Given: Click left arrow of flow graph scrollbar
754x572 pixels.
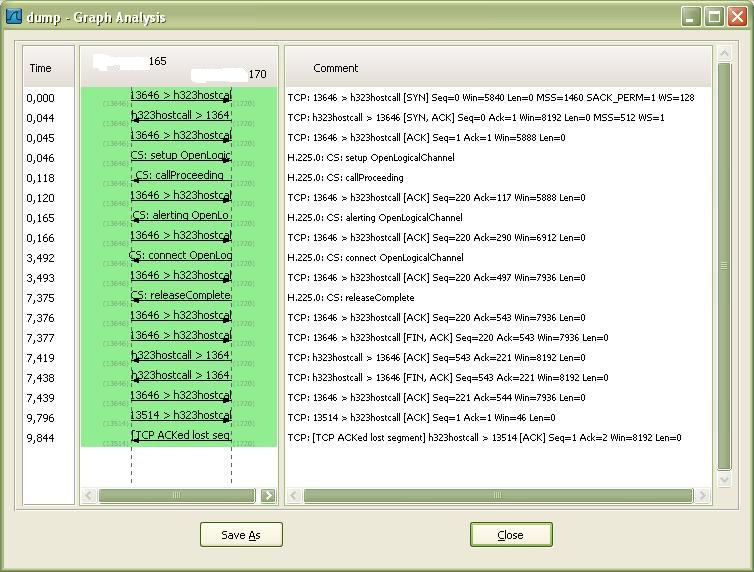Looking at the screenshot, I should (88, 496).
